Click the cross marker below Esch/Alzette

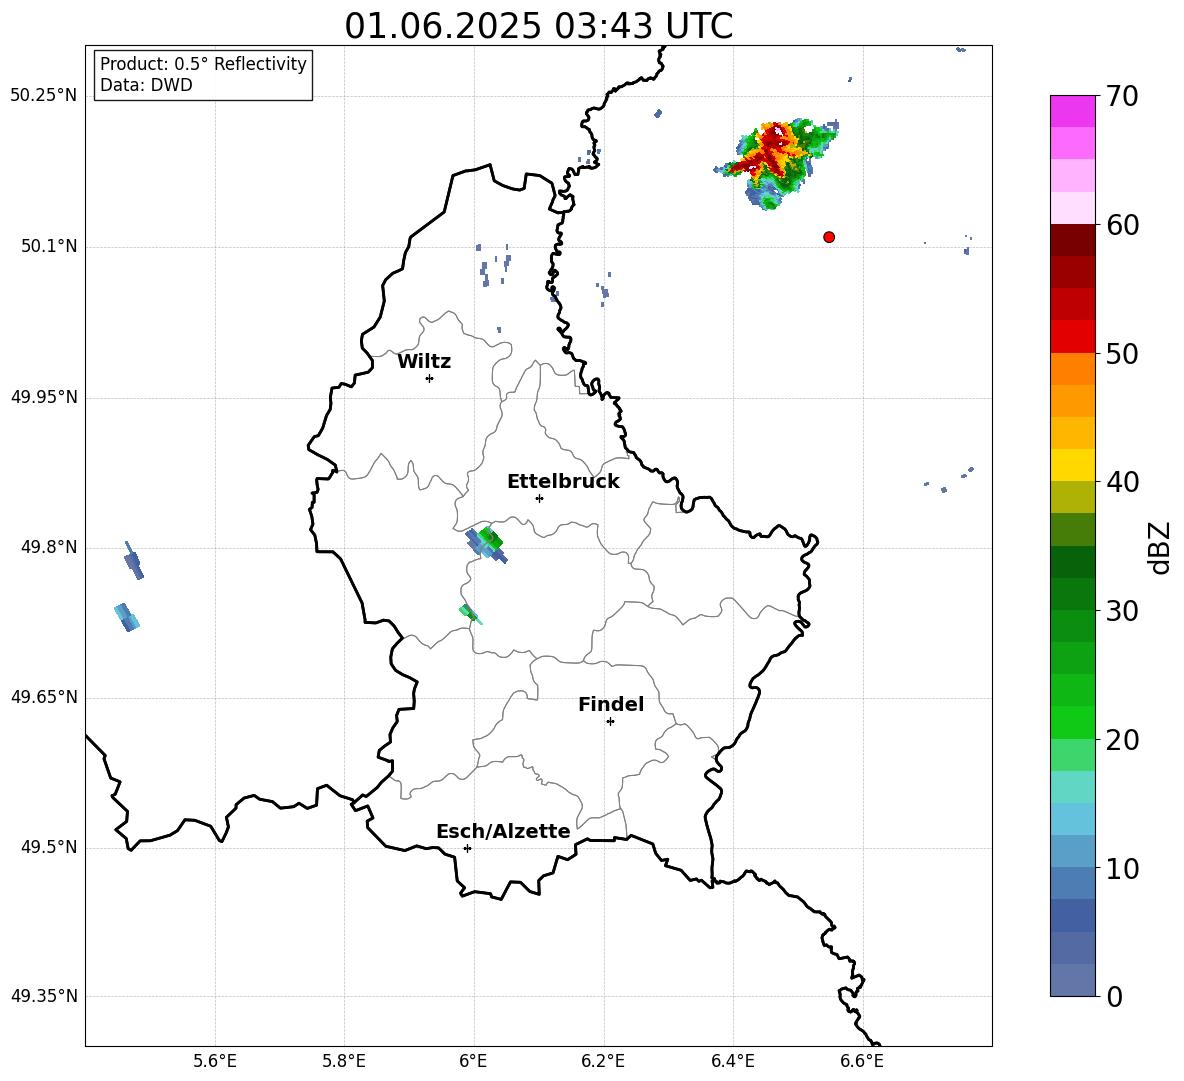point(467,848)
